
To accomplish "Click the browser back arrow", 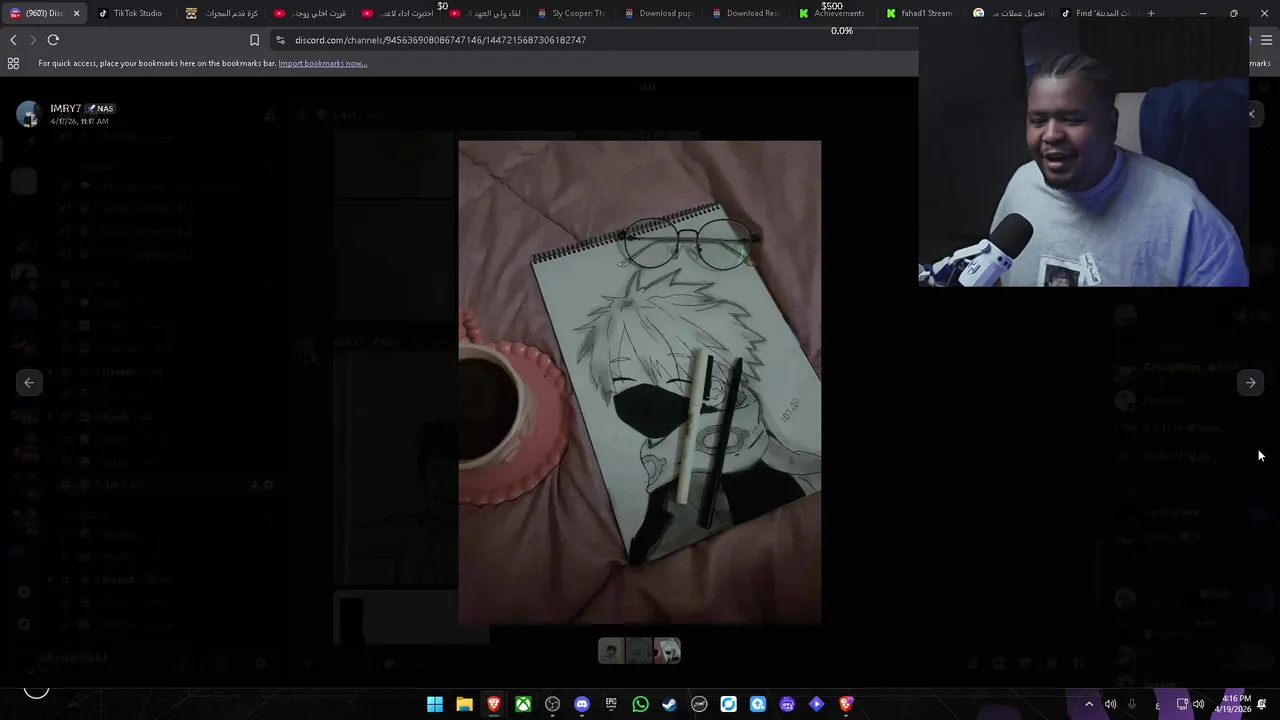I will tap(13, 40).
